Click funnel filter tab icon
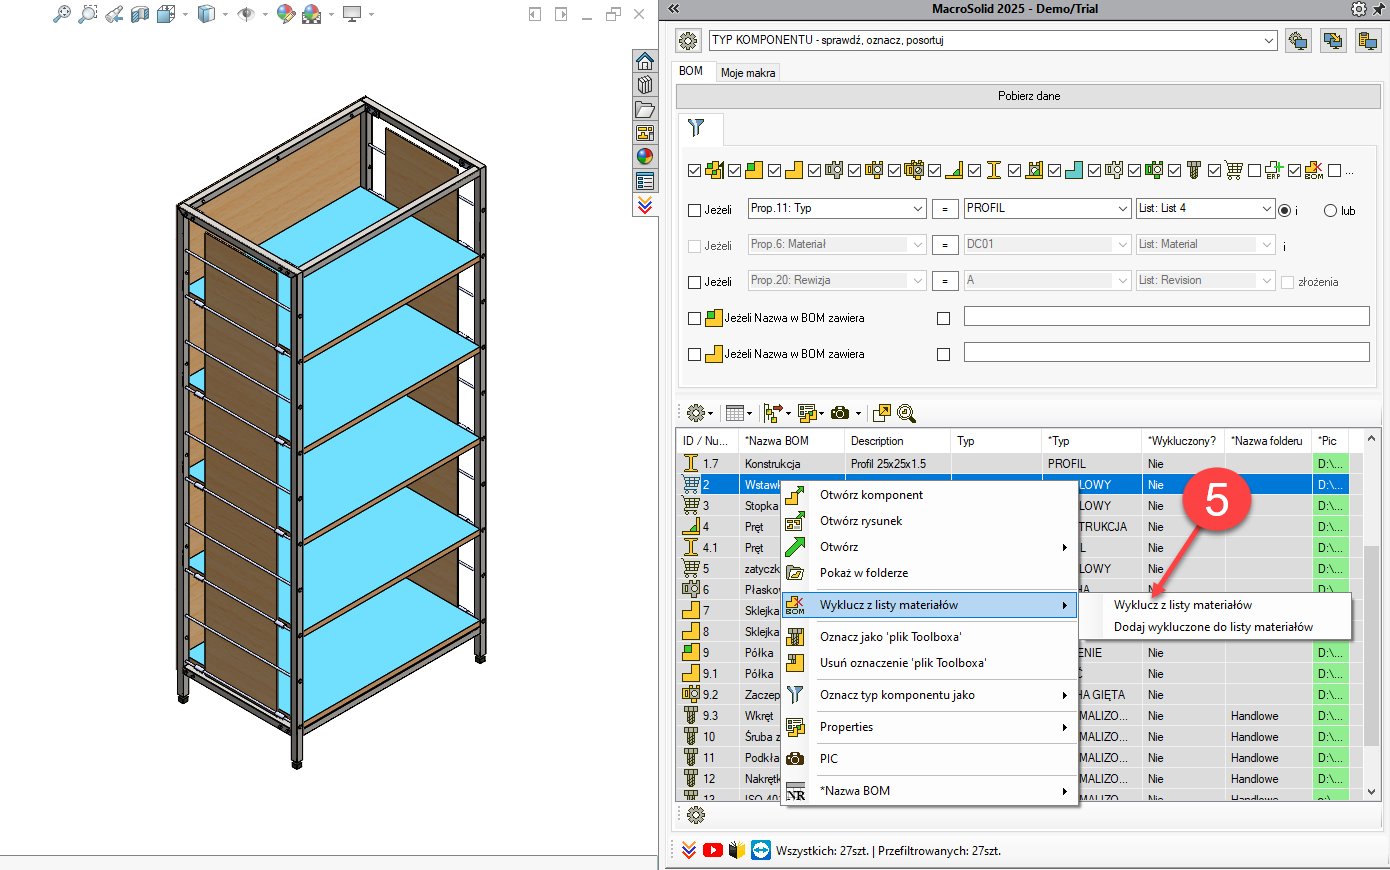The width and height of the screenshot is (1390, 870). [x=697, y=128]
